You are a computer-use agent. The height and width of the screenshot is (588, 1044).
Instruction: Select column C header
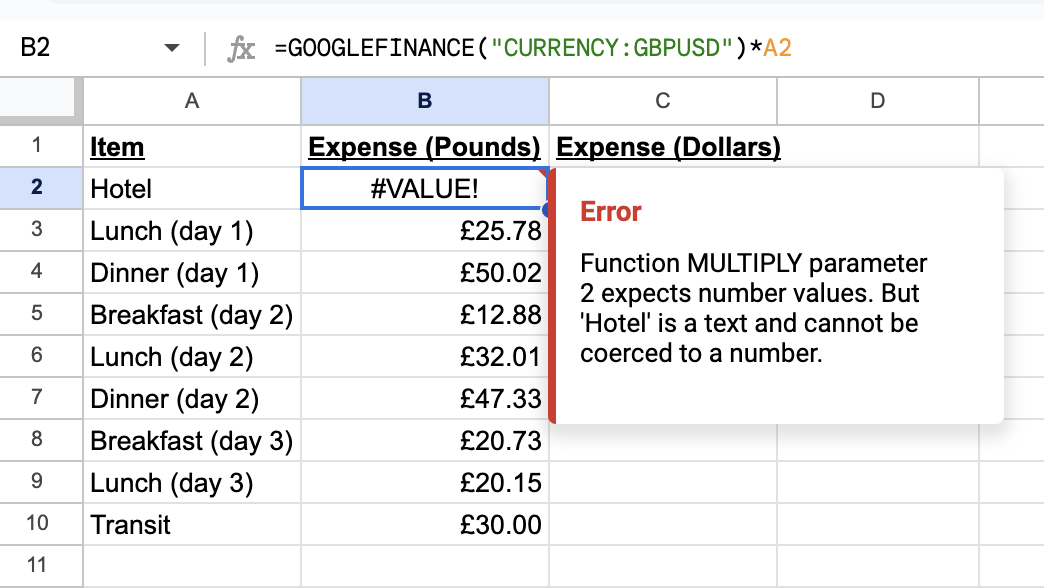pos(661,100)
